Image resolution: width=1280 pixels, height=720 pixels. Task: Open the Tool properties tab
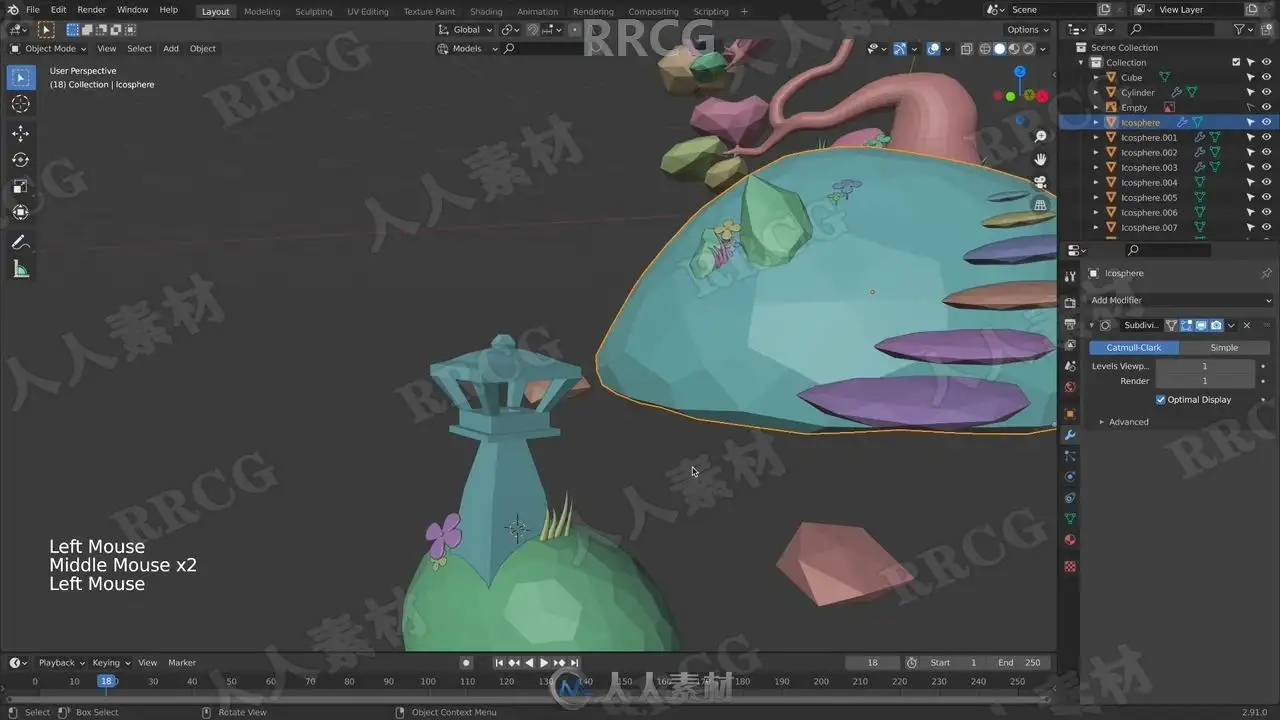tap(1070, 276)
